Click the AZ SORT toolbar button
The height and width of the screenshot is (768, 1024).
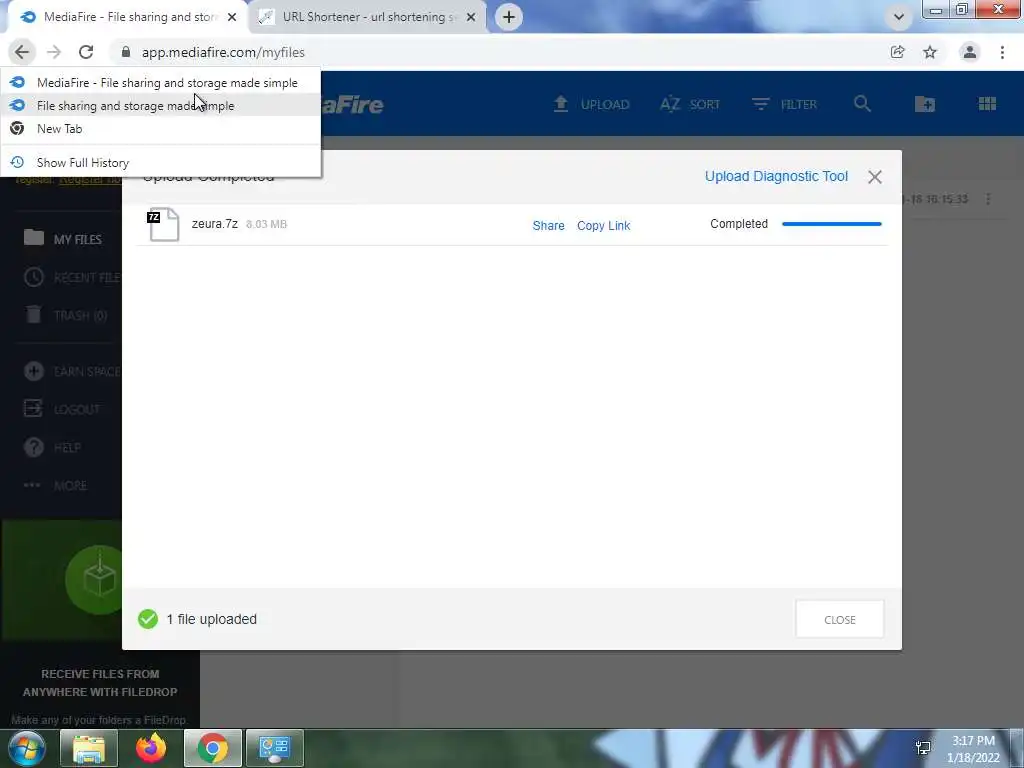[690, 104]
